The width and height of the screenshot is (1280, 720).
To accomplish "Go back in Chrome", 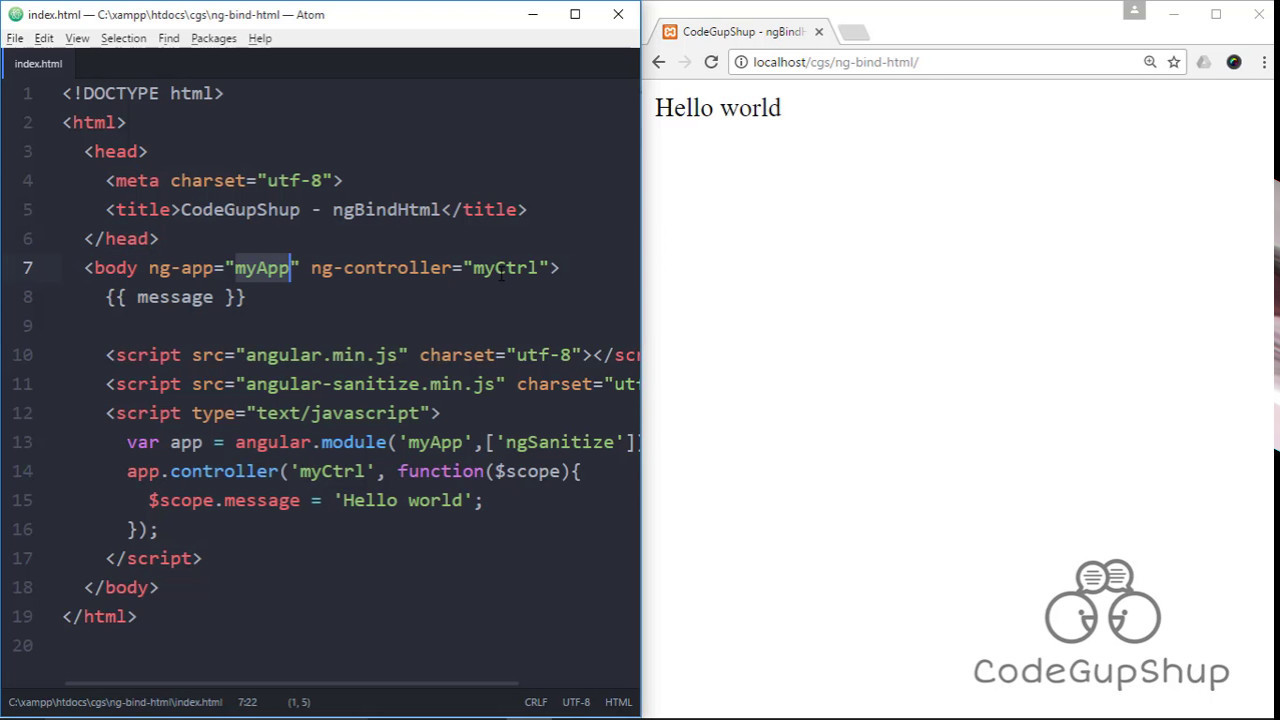I will click(658, 62).
